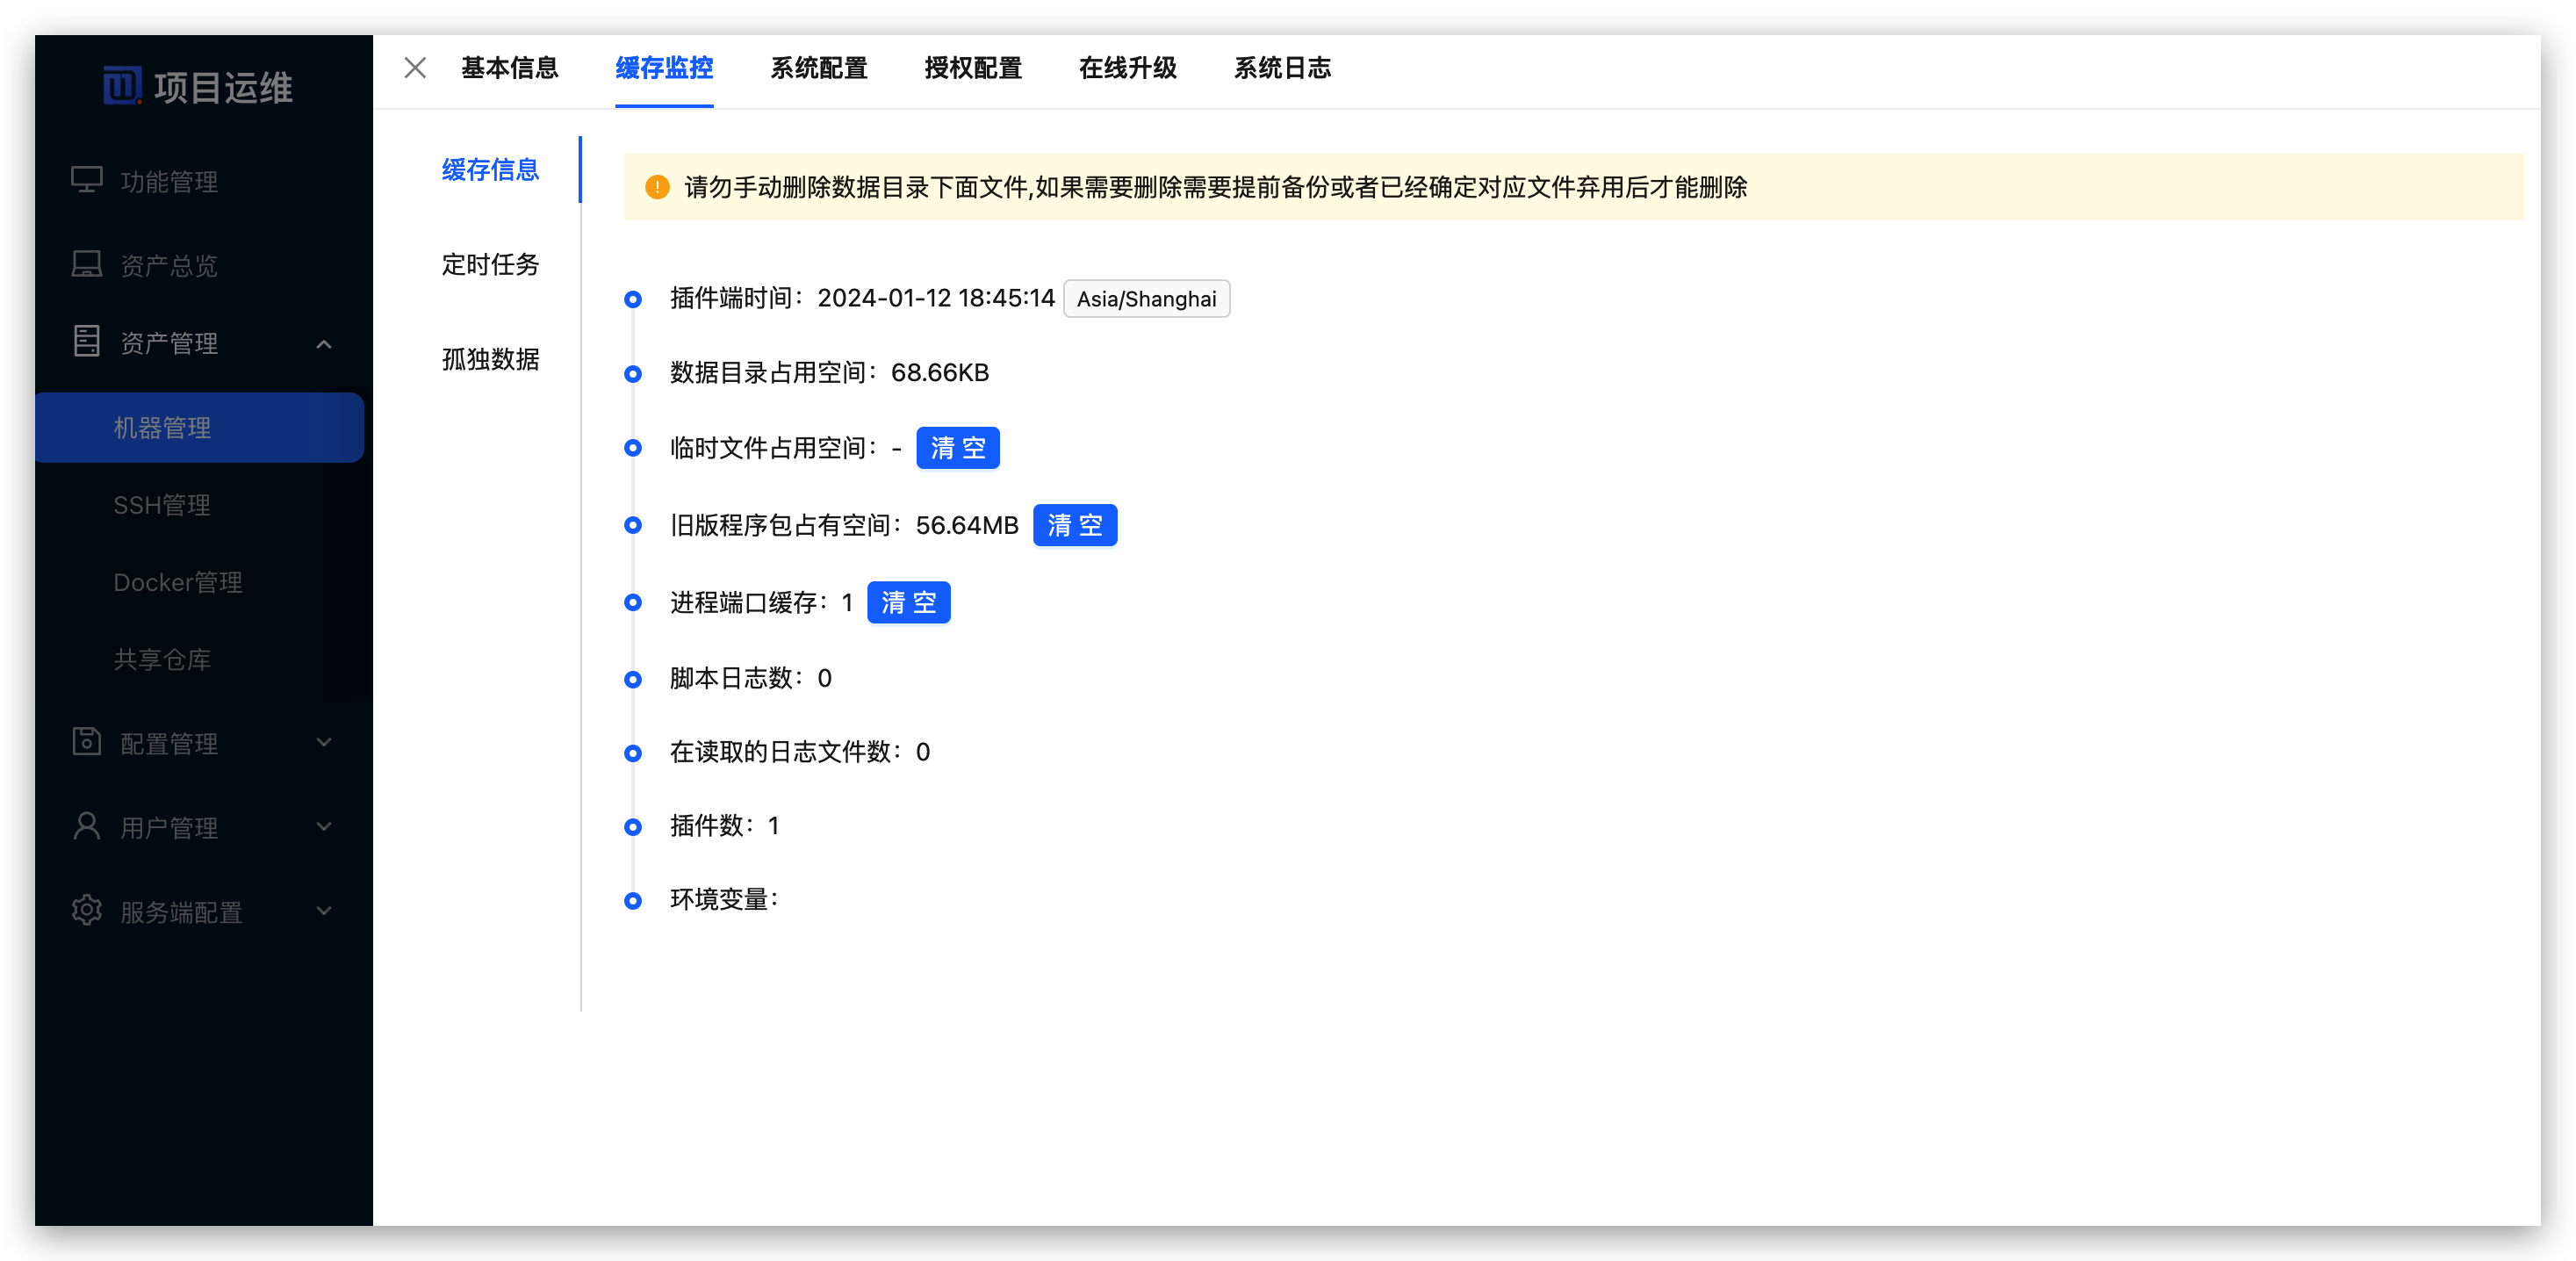Image resolution: width=2576 pixels, height=1261 pixels.
Task: Select the 定时任务 sidebar item
Action: [x=491, y=264]
